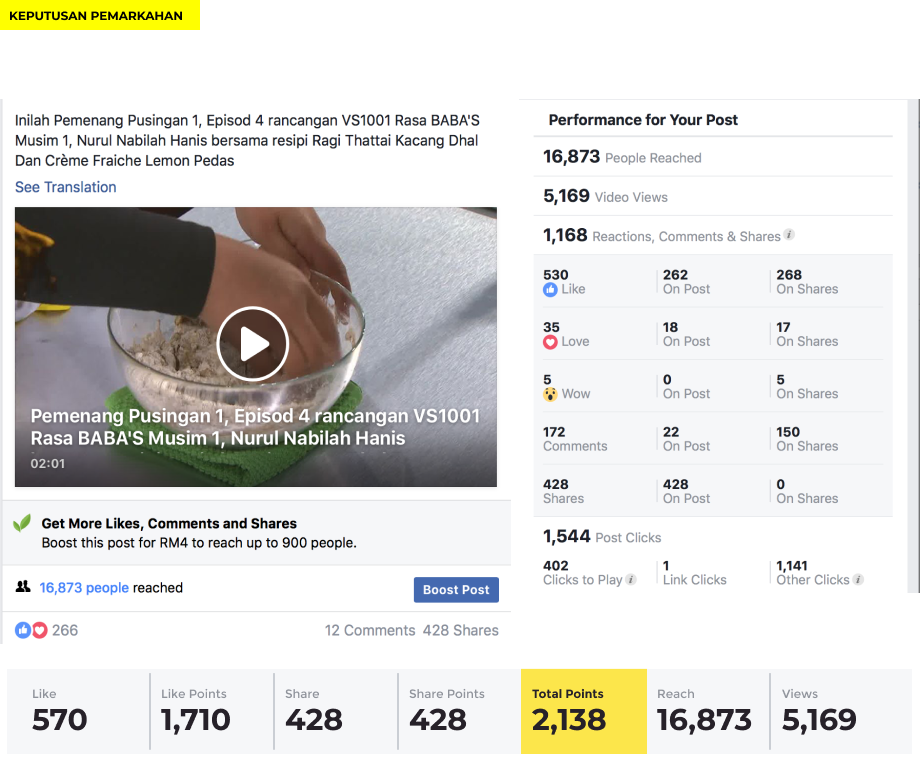
Task: Click the KEPUTUSAN PEMARKAHAN yellow header label
Action: coord(96,16)
